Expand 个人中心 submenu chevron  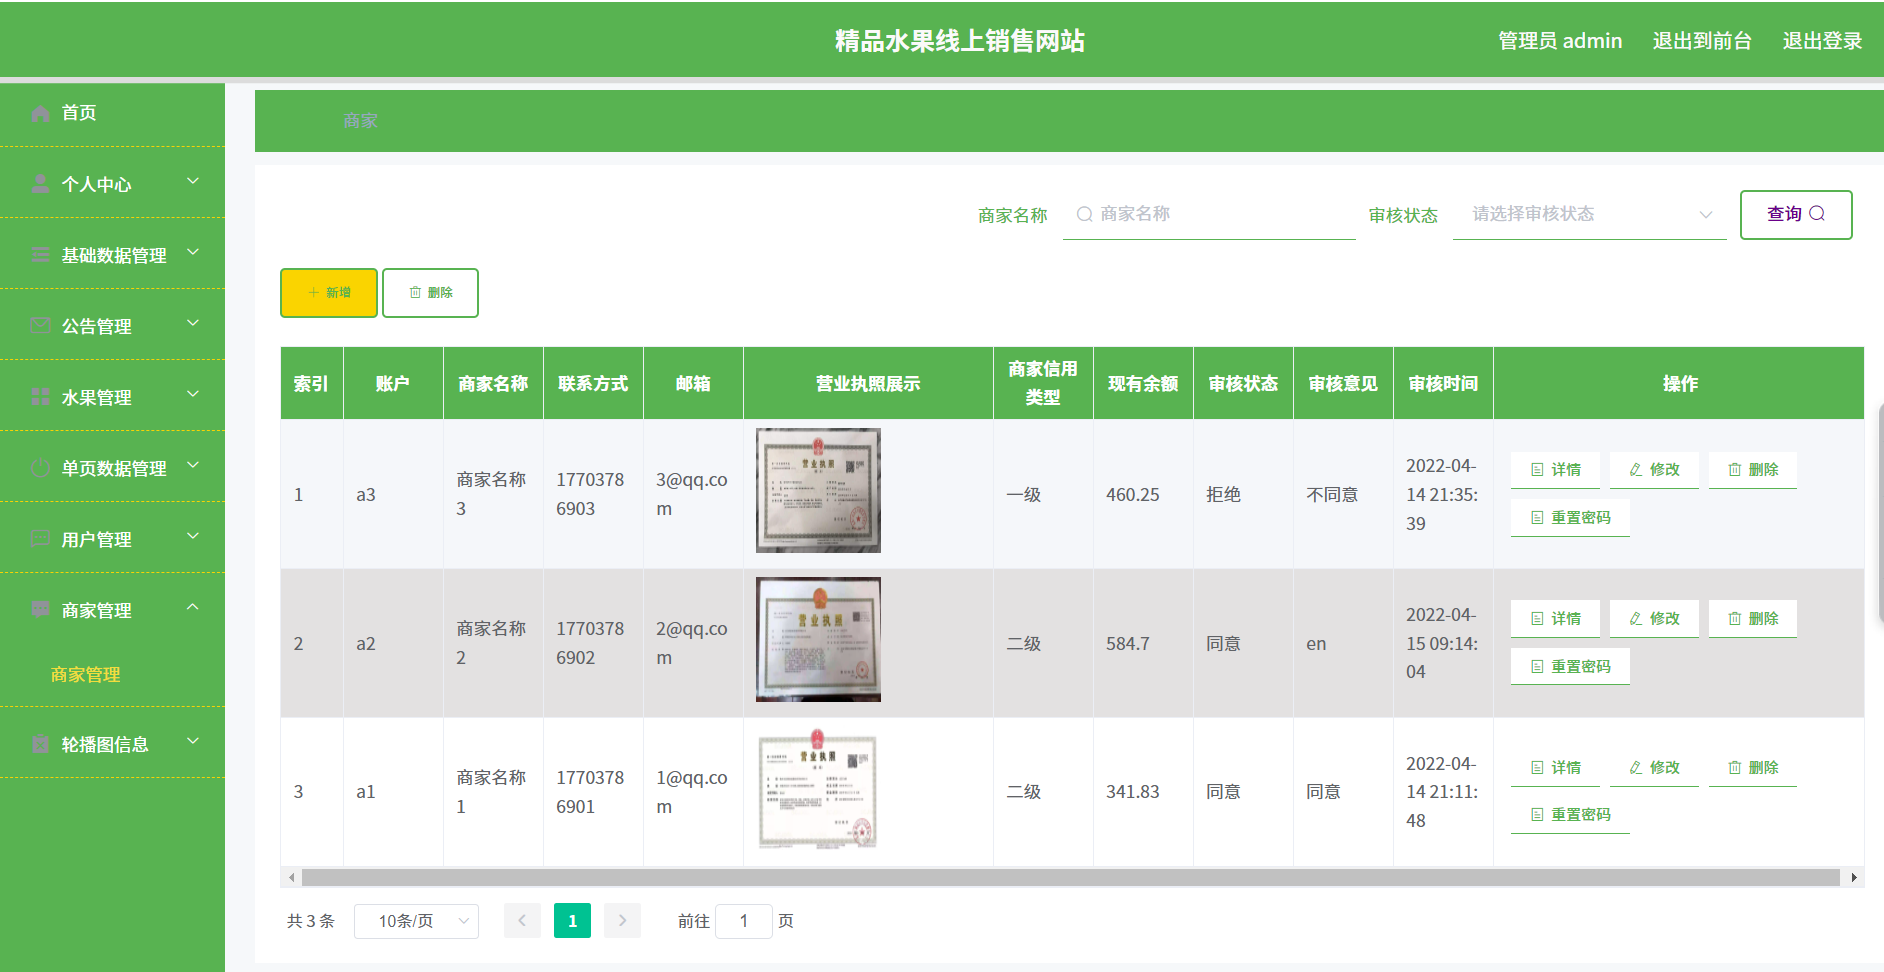[x=193, y=182]
